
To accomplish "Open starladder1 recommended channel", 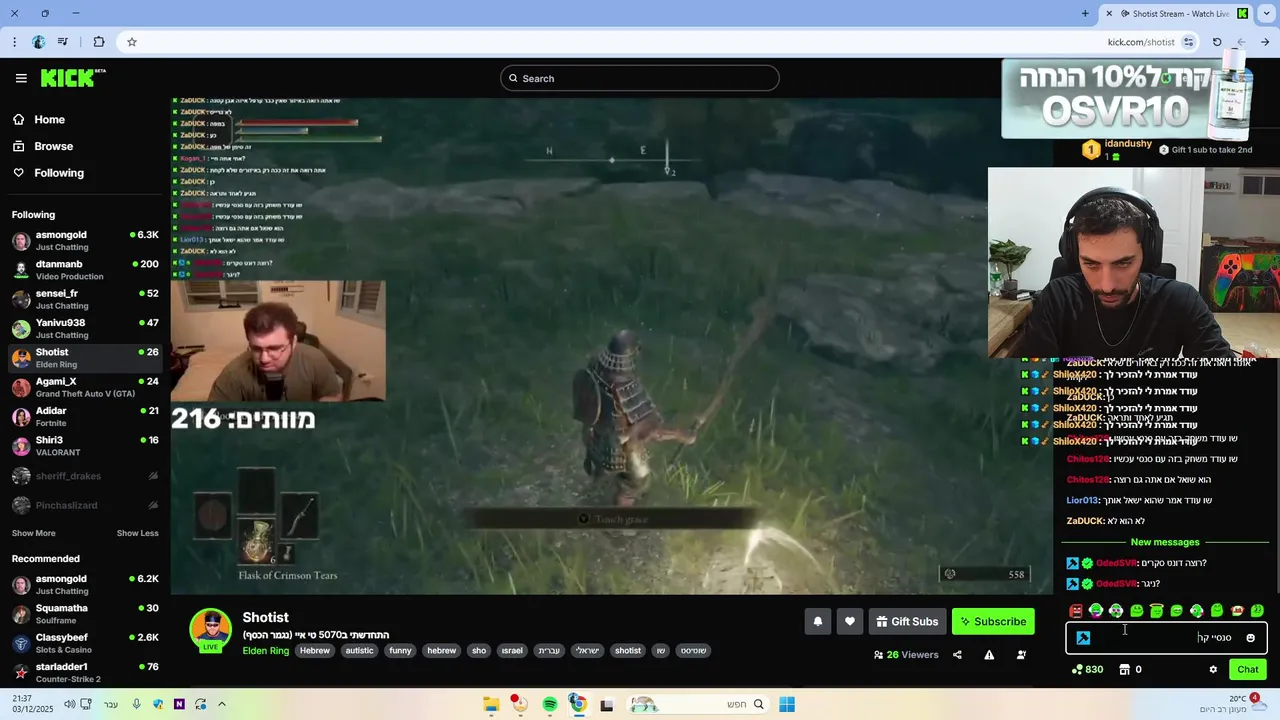I will pyautogui.click(x=85, y=672).
